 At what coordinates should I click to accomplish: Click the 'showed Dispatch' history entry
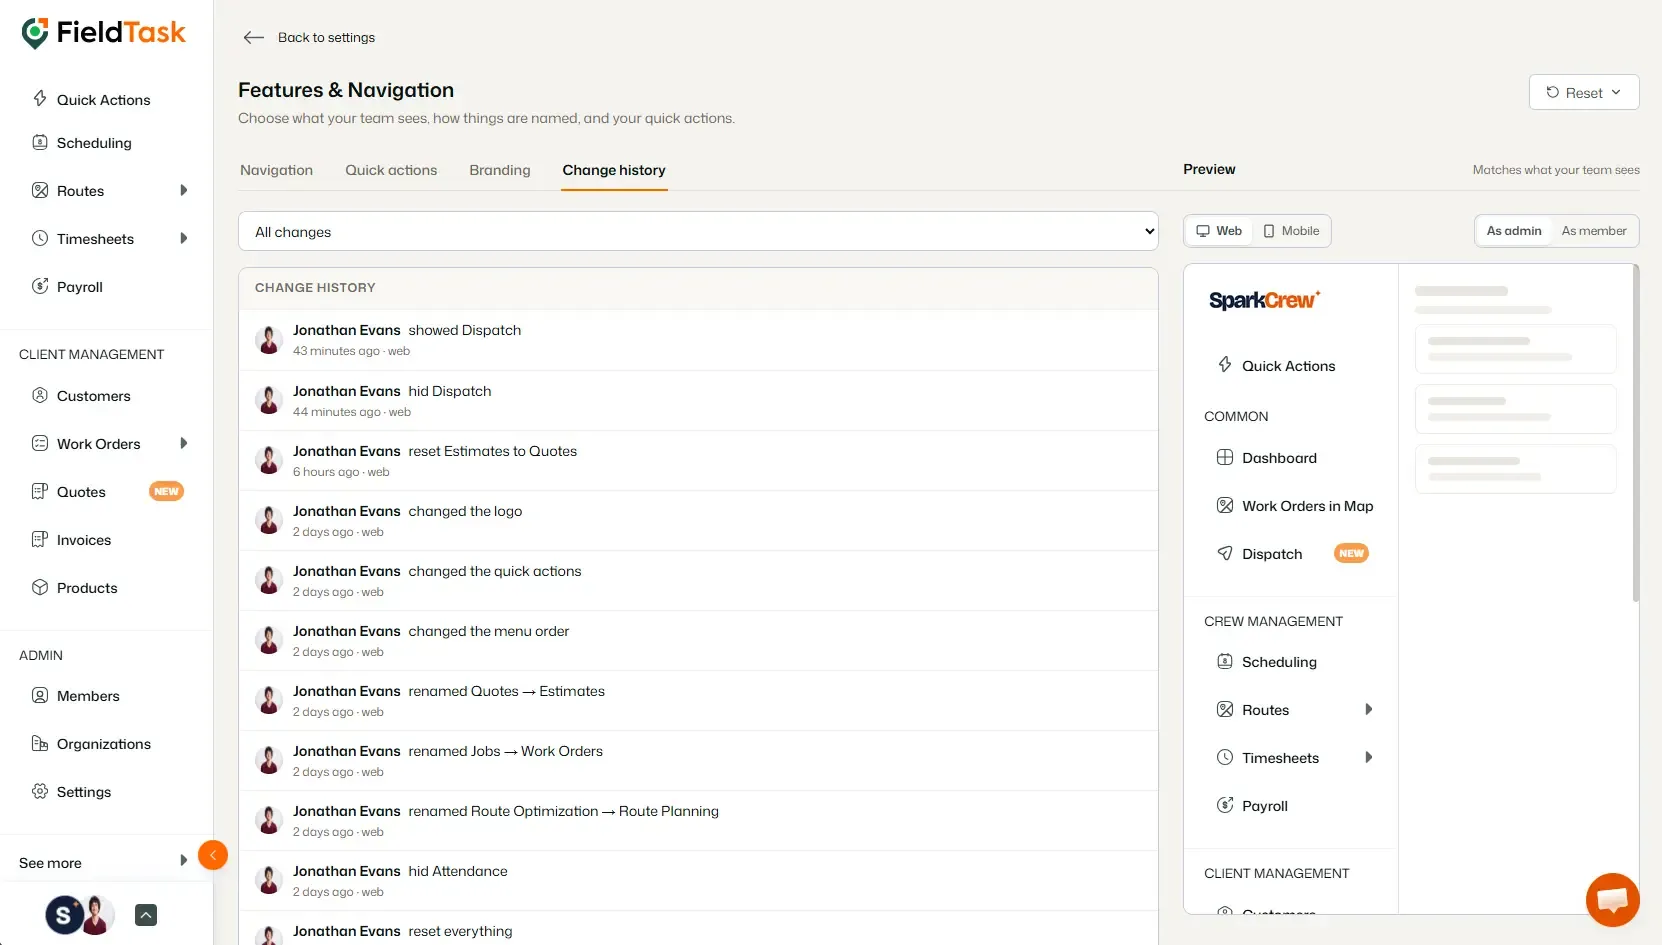(698, 340)
